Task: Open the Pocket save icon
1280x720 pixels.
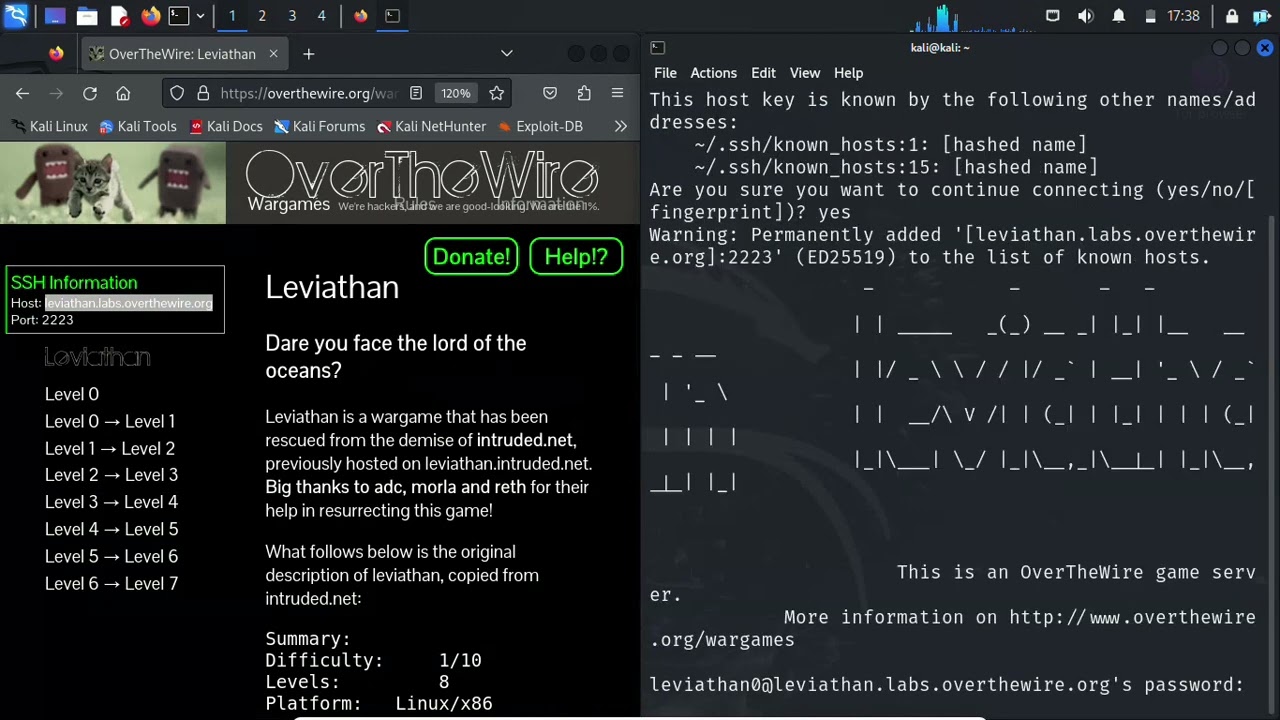Action: pos(550,93)
